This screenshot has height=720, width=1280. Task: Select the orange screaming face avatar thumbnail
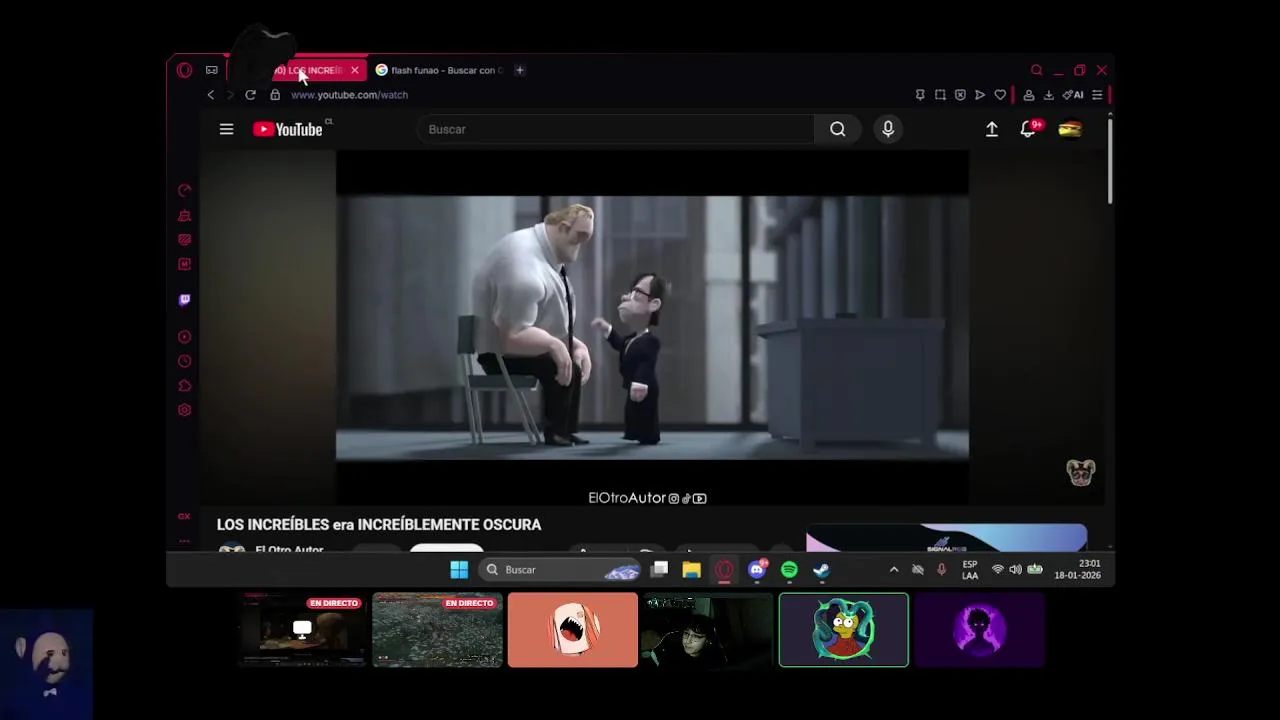572,630
